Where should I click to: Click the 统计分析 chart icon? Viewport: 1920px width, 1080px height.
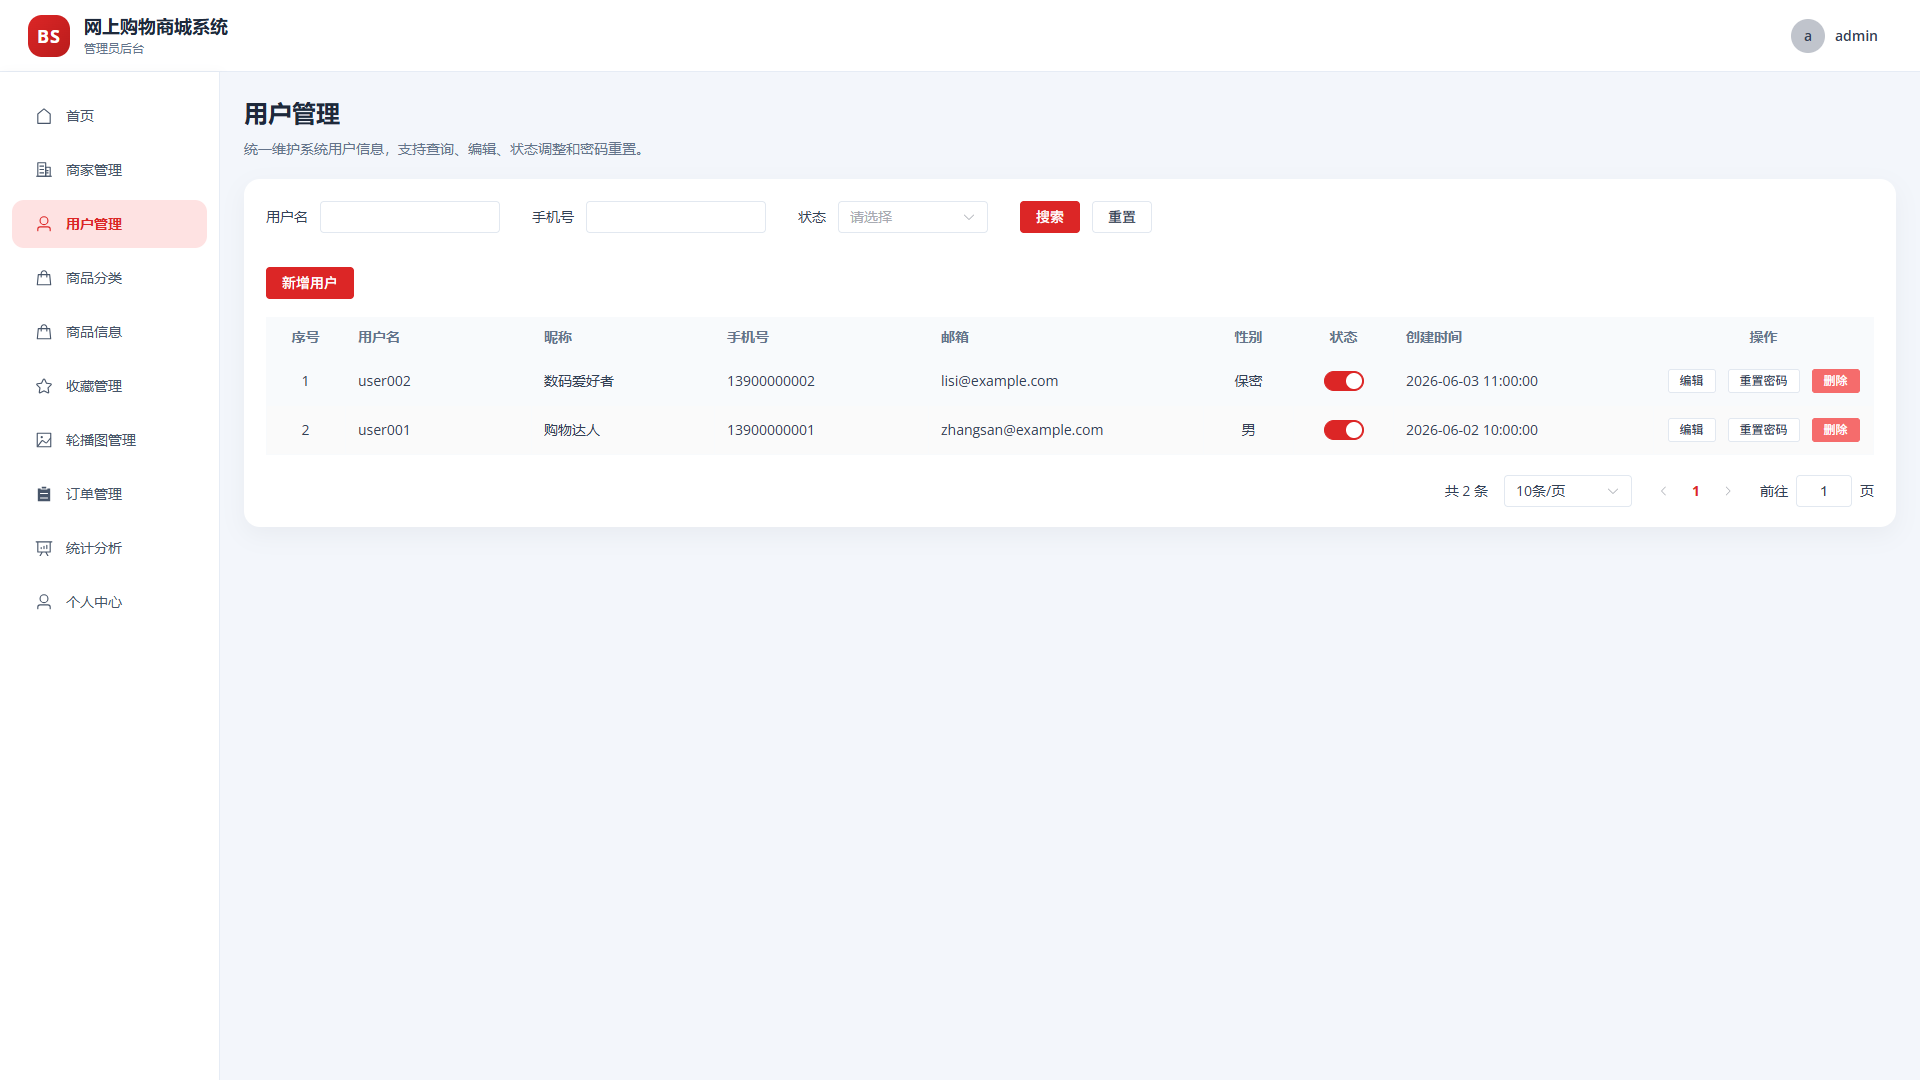[44, 548]
